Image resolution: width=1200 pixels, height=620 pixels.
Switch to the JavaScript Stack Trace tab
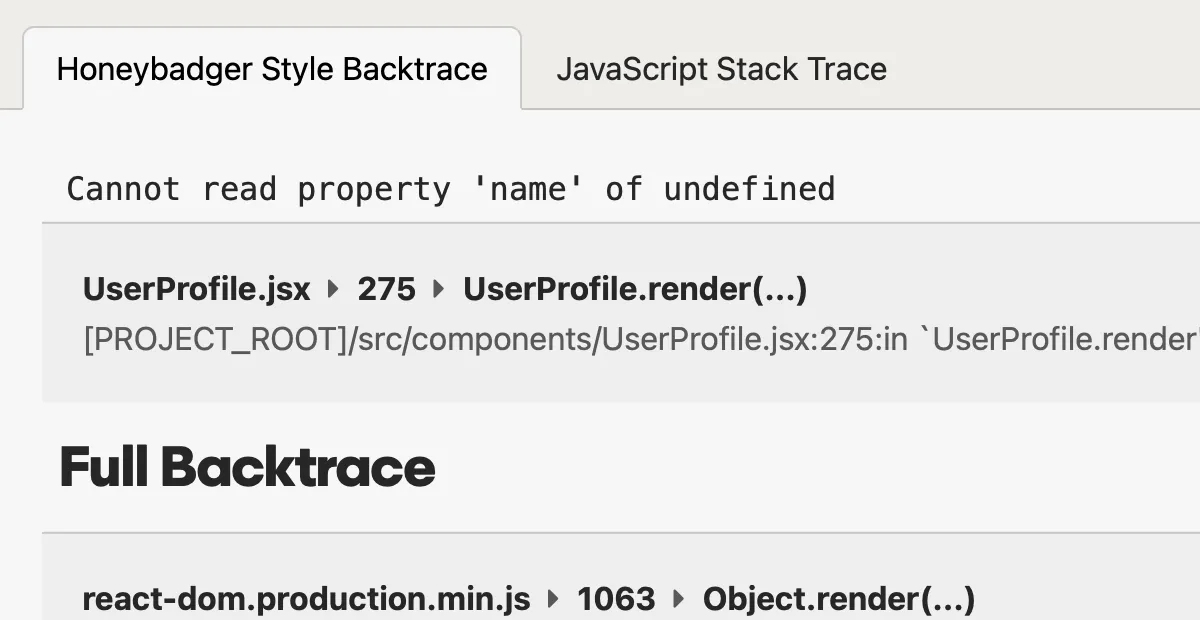(721, 69)
